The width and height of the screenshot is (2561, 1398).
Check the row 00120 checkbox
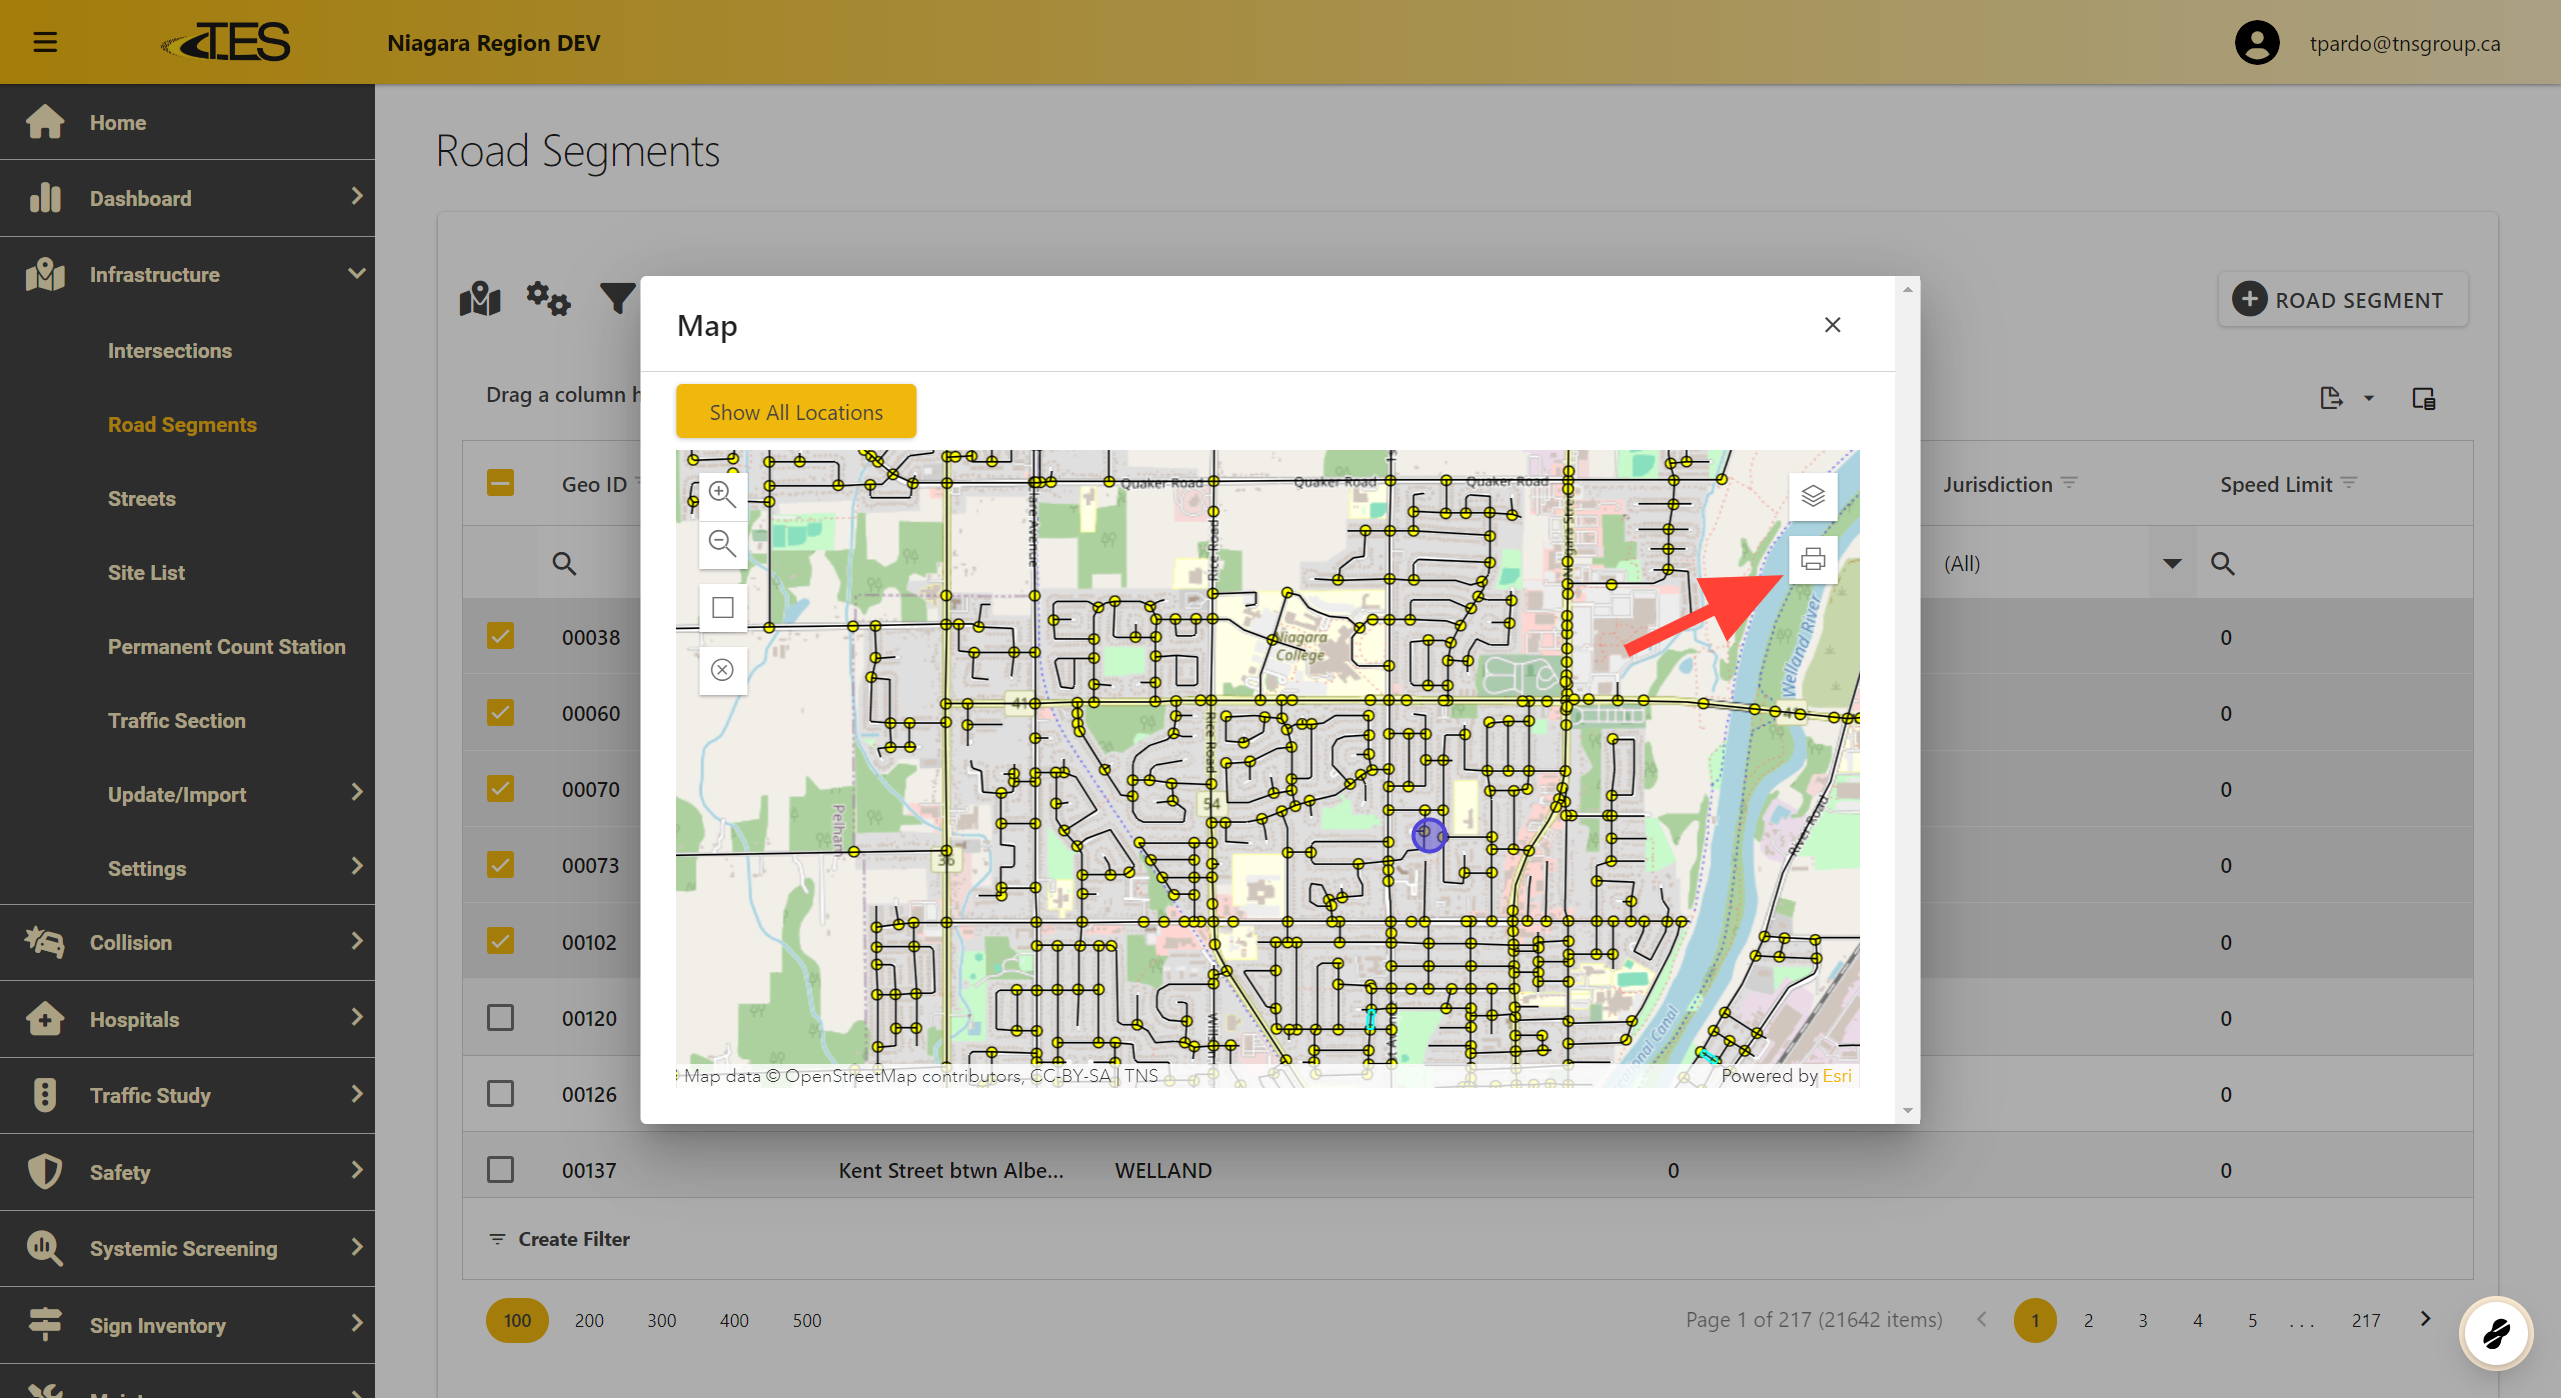click(x=500, y=1018)
